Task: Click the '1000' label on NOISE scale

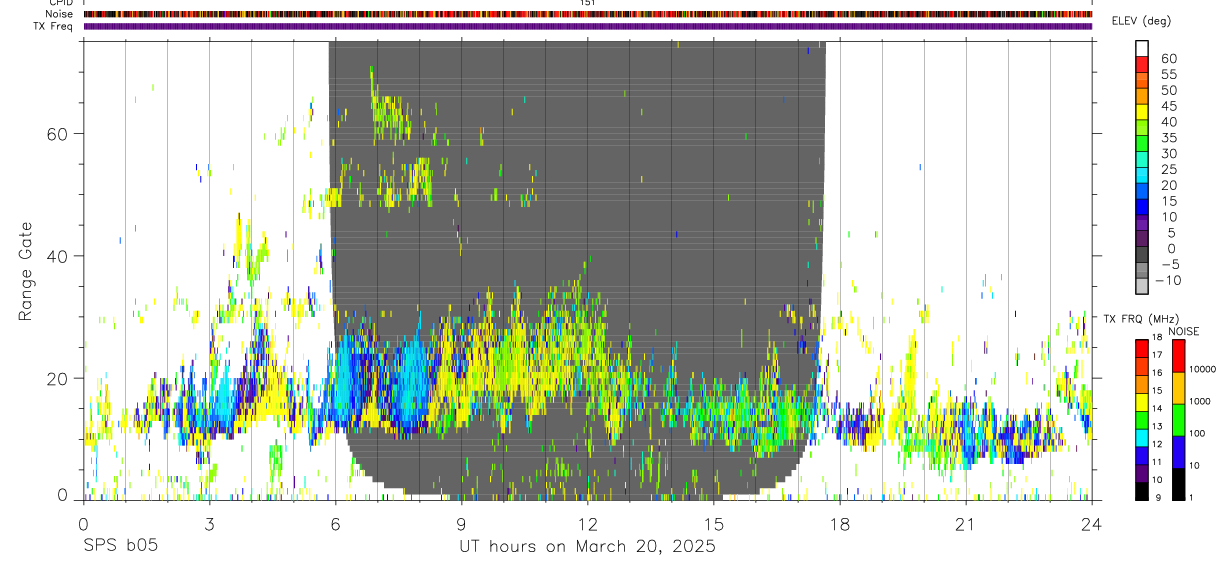Action: tap(1199, 401)
